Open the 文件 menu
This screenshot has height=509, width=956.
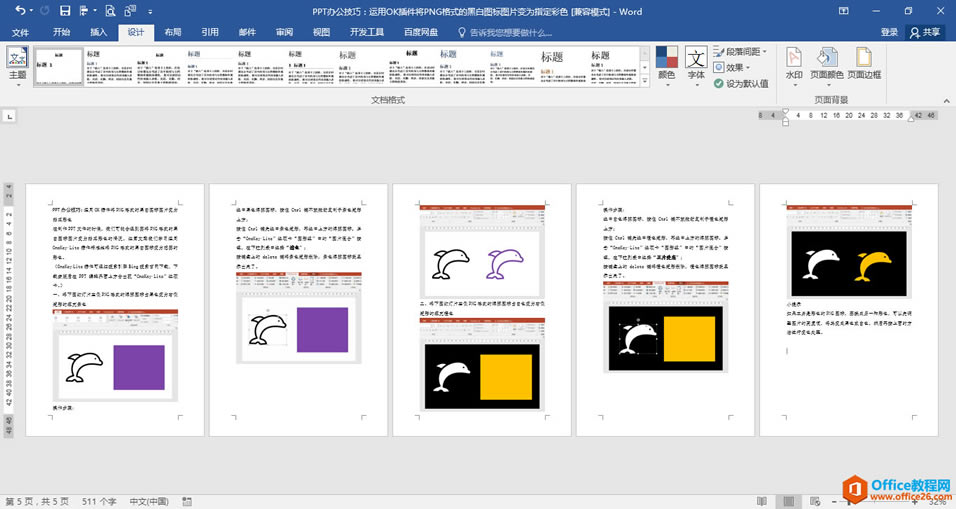point(20,32)
